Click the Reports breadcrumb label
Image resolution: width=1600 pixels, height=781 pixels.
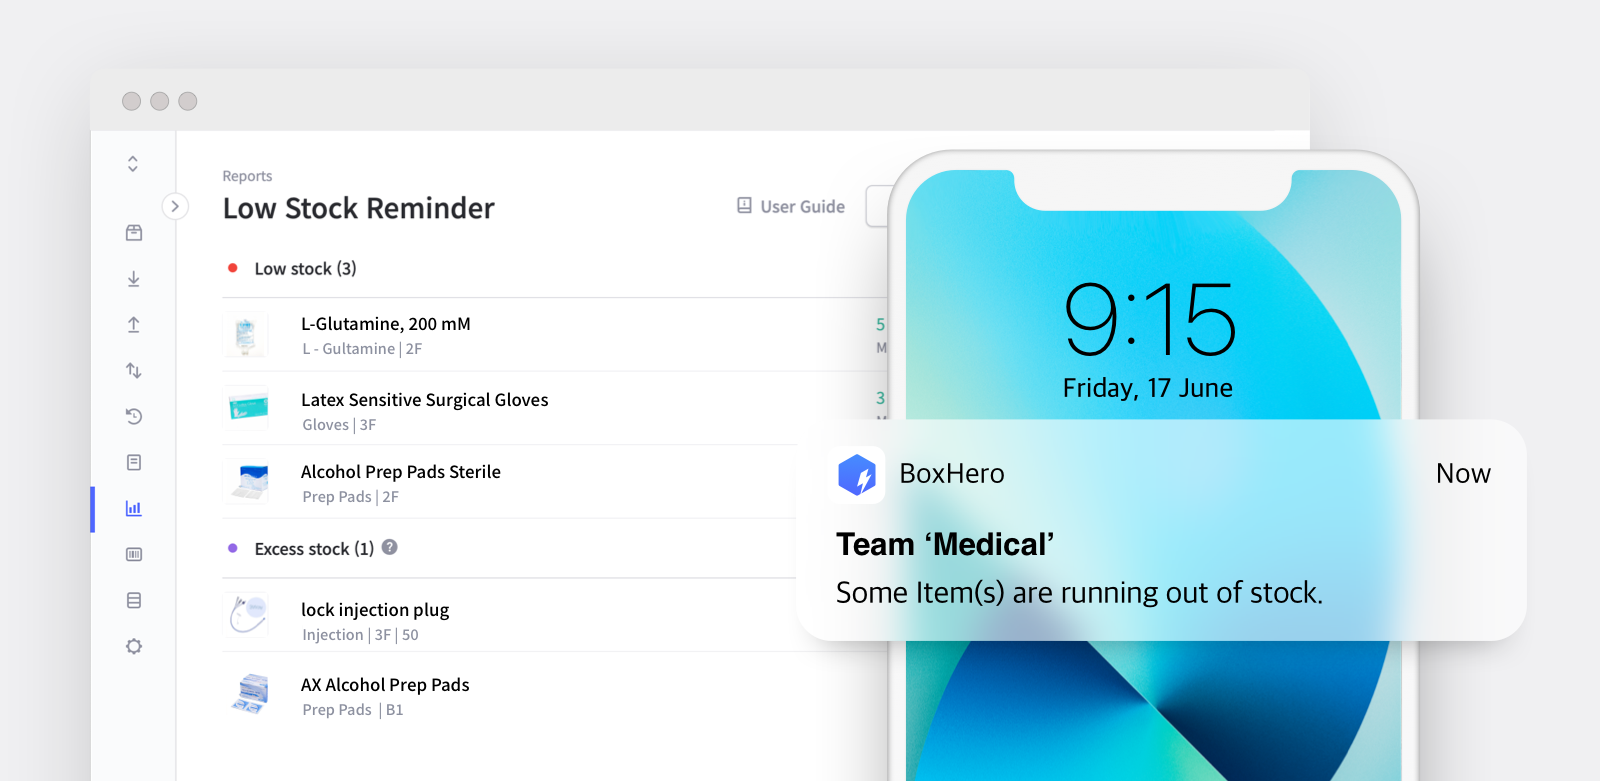tap(247, 176)
